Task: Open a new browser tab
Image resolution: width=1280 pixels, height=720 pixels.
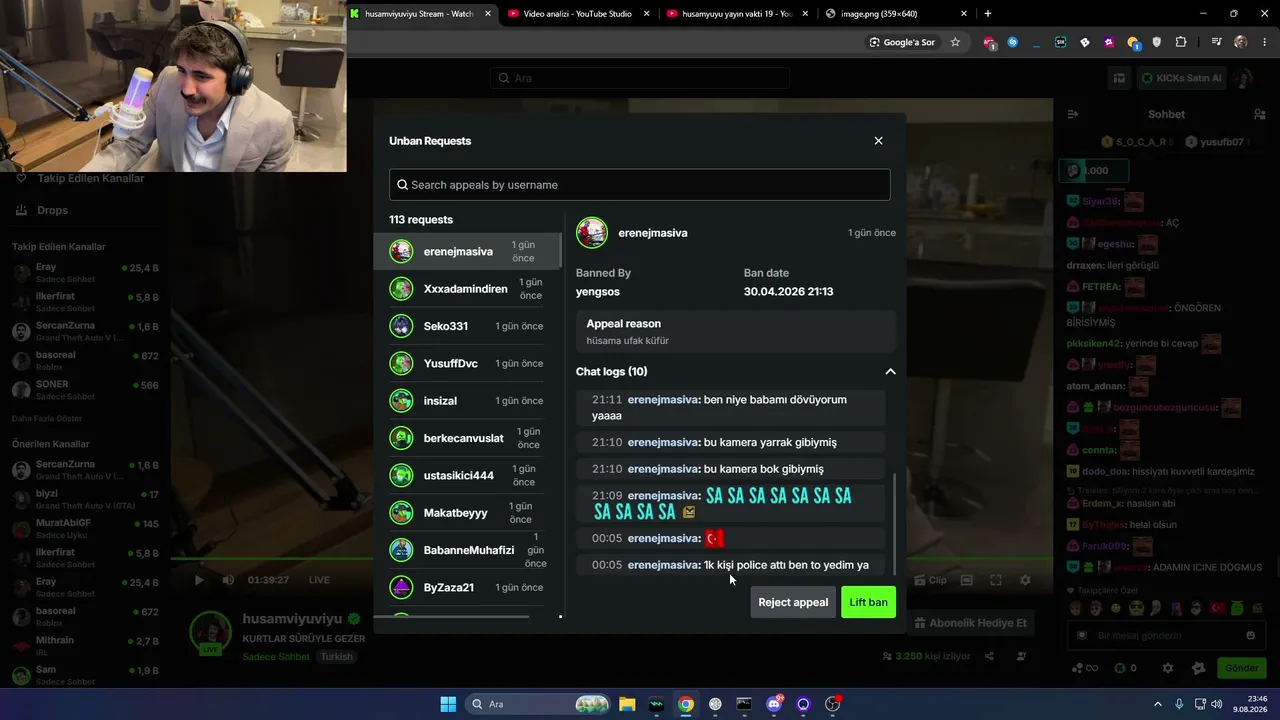Action: click(988, 14)
